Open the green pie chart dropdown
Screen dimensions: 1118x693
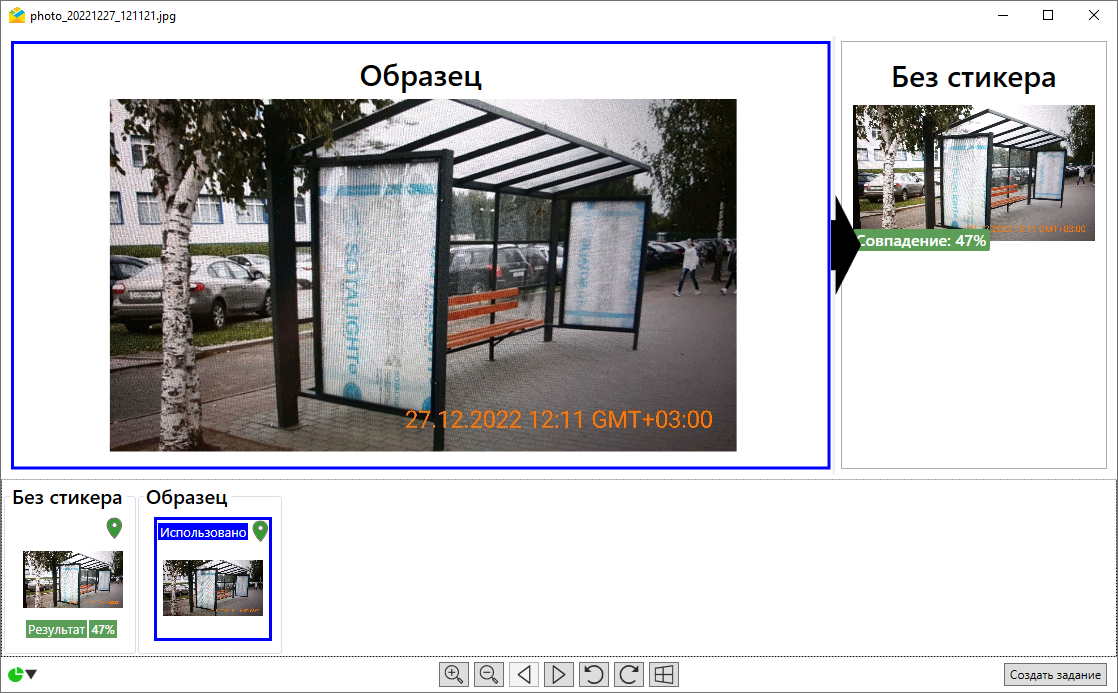click(x=22, y=675)
